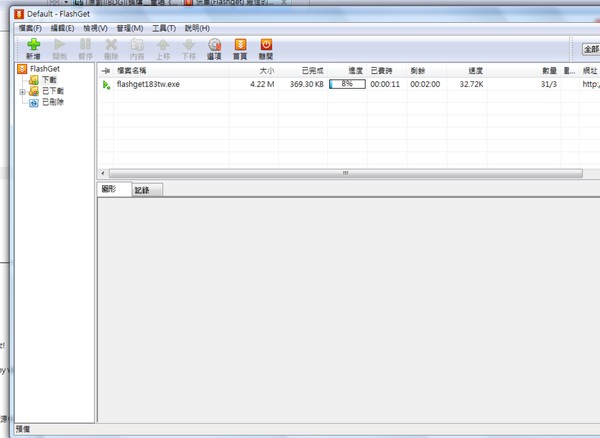Click the Move Down arrow icon
Image resolution: width=600 pixels, height=438 pixels.
pos(189,45)
